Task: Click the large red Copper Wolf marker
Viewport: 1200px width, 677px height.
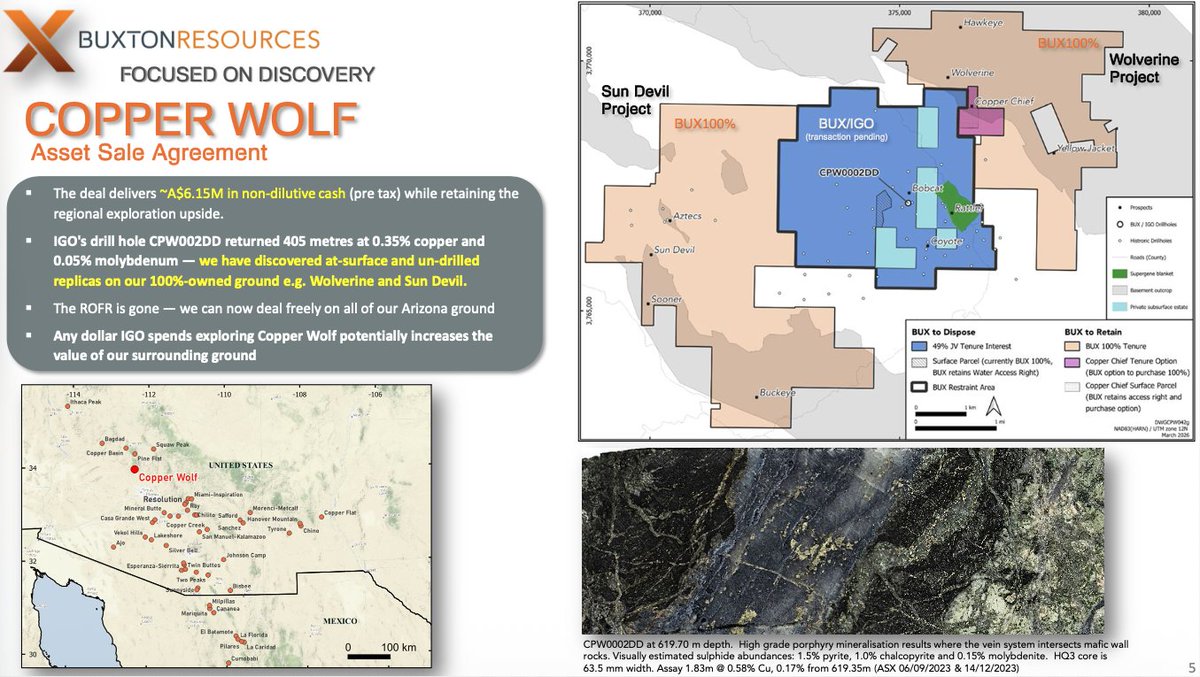Action: click(x=132, y=467)
